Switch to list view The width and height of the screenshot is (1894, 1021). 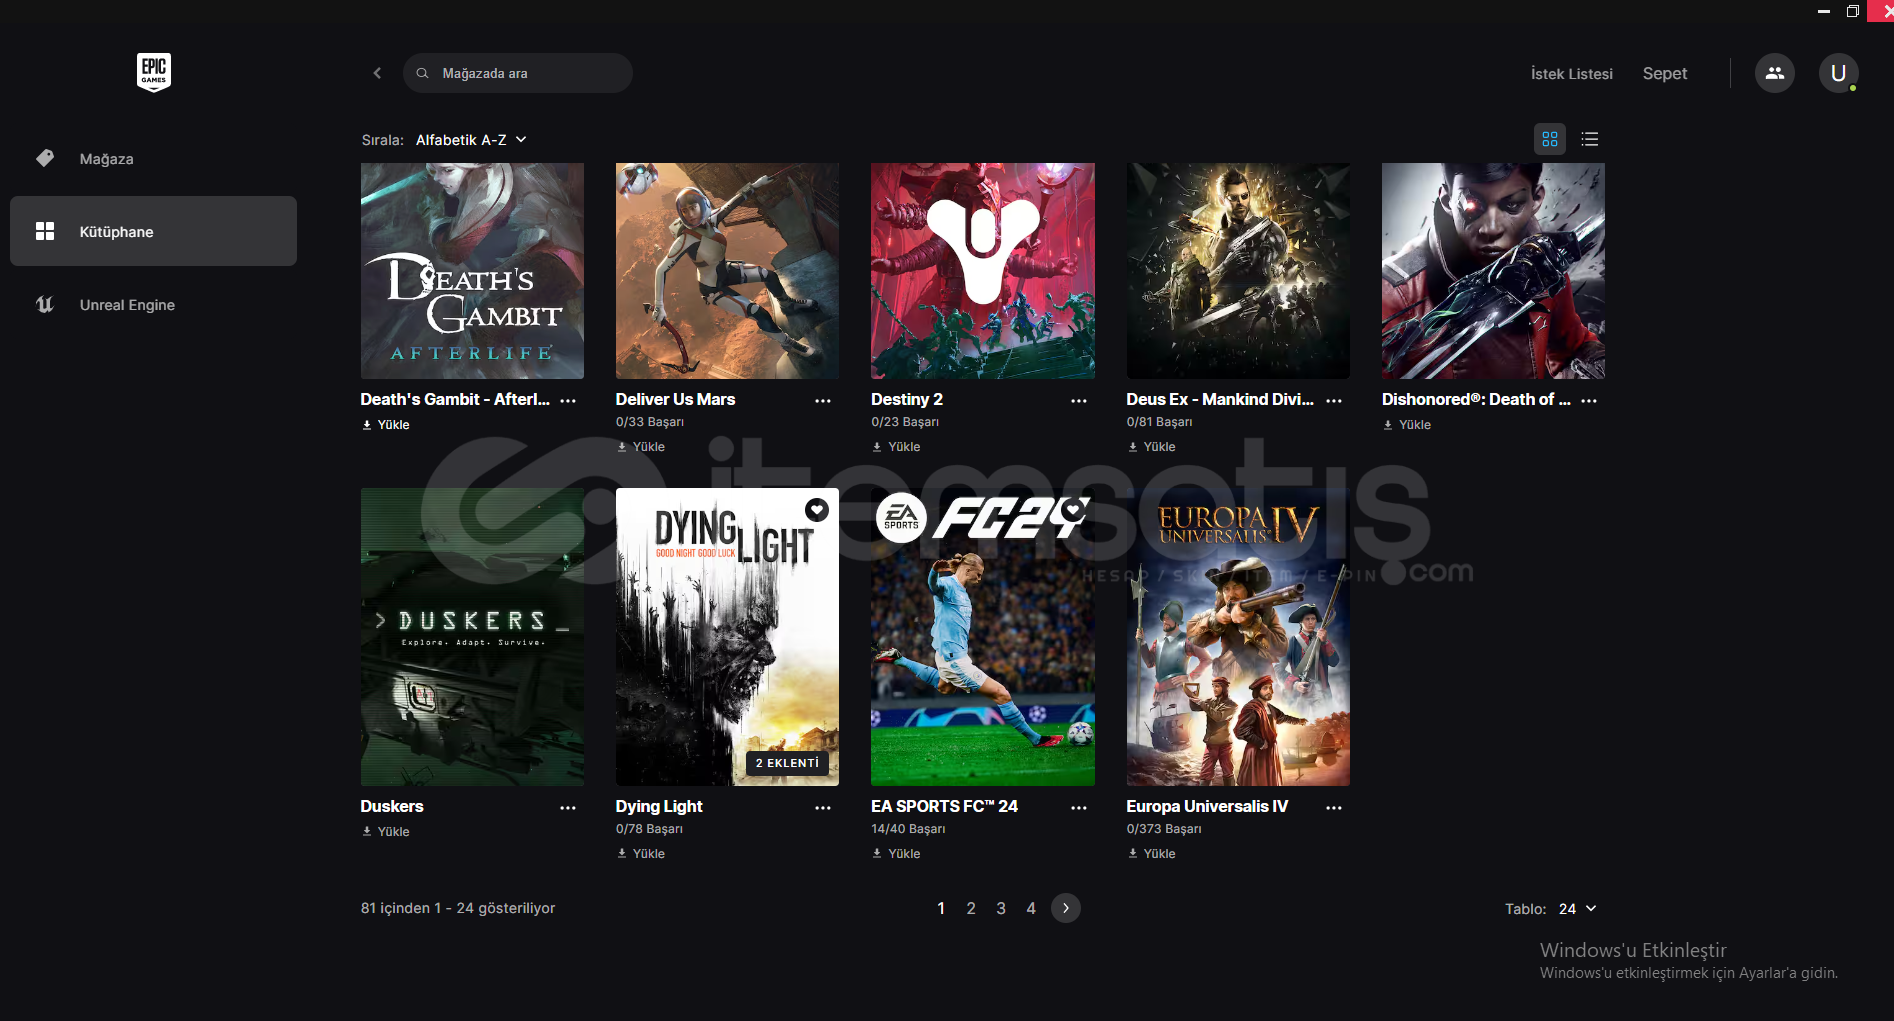click(x=1590, y=139)
